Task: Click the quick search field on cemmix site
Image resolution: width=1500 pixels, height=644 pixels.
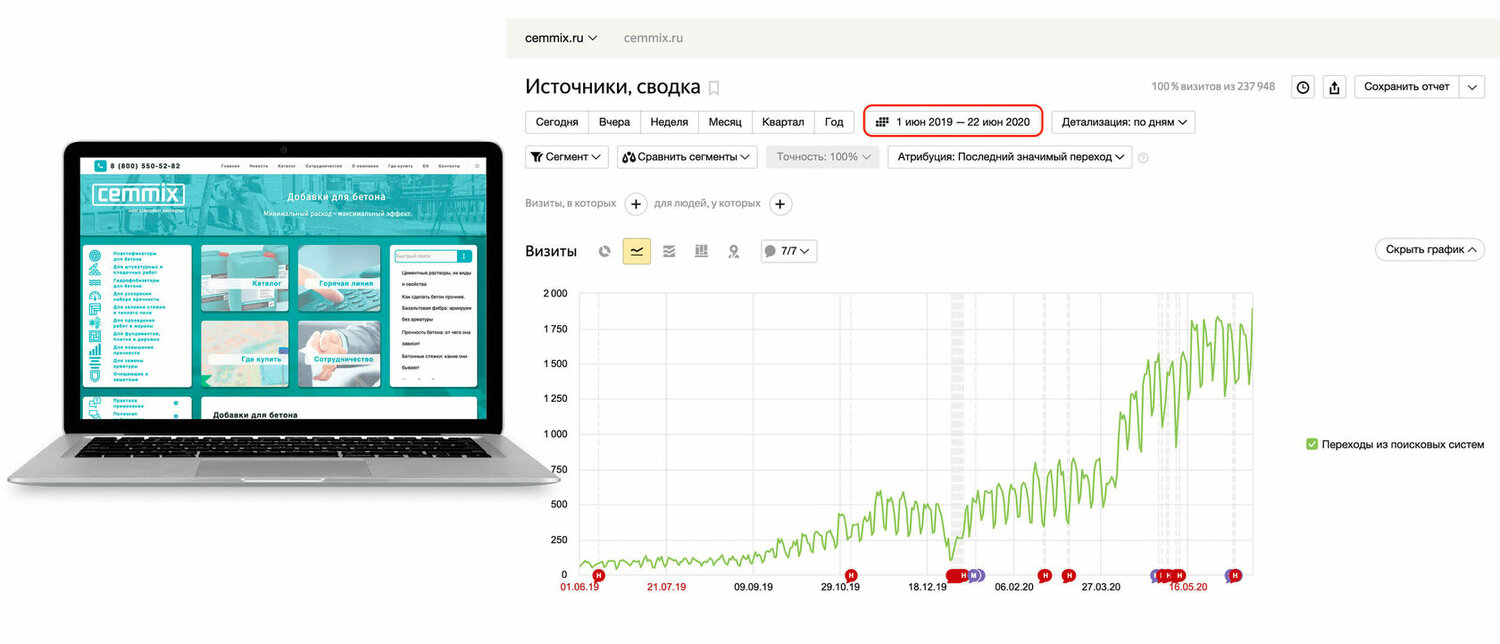Action: [425, 256]
